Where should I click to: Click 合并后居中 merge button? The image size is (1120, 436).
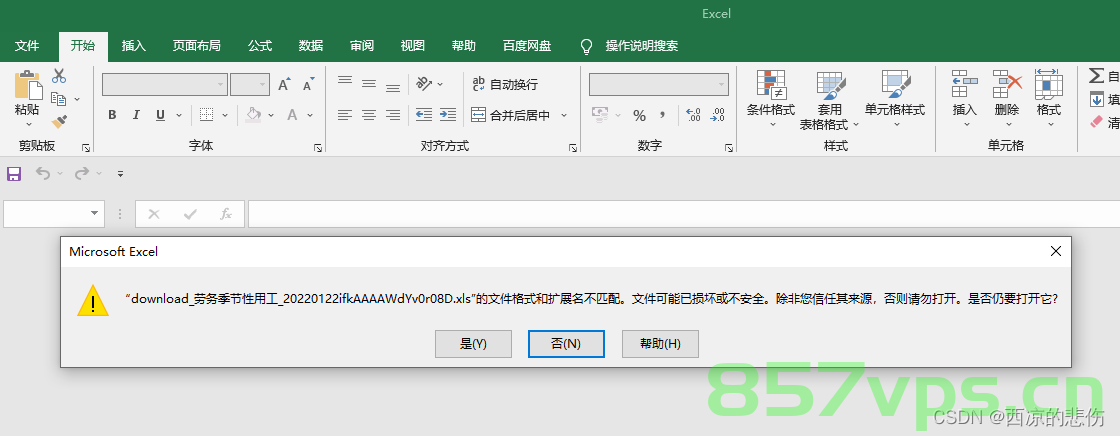tap(511, 115)
